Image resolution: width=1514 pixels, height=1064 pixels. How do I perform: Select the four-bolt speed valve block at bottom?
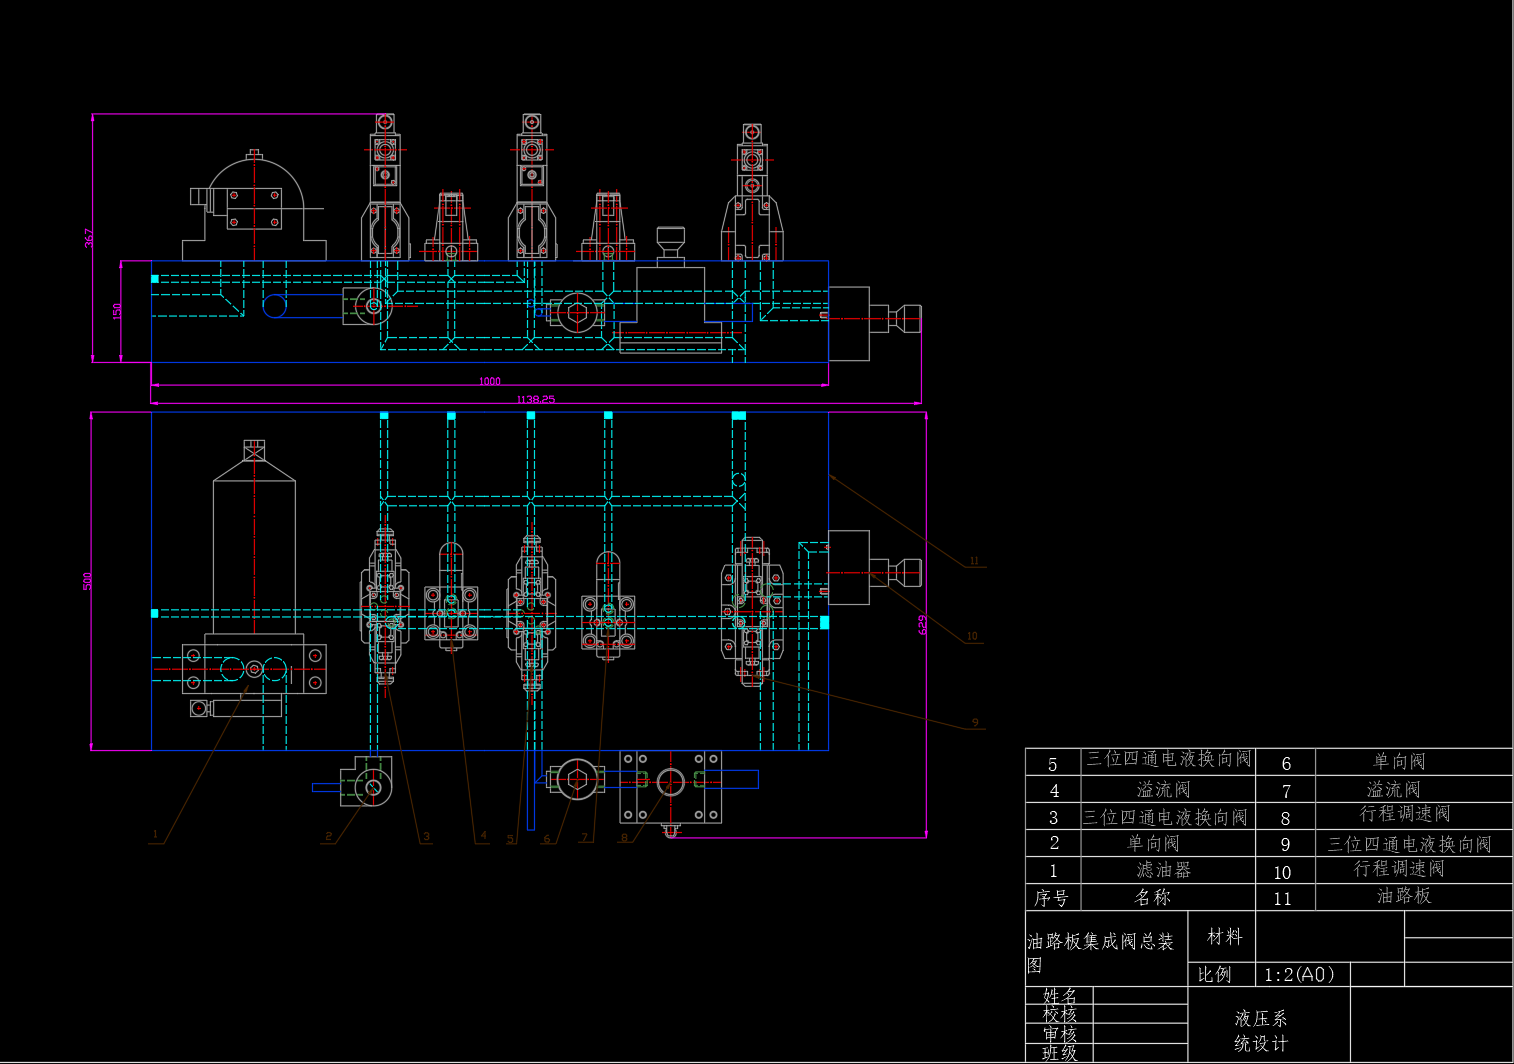pos(670,785)
